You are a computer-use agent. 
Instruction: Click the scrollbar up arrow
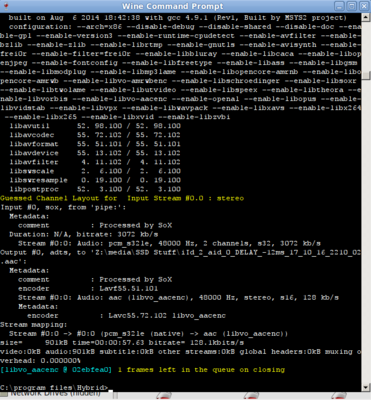click(x=366, y=18)
